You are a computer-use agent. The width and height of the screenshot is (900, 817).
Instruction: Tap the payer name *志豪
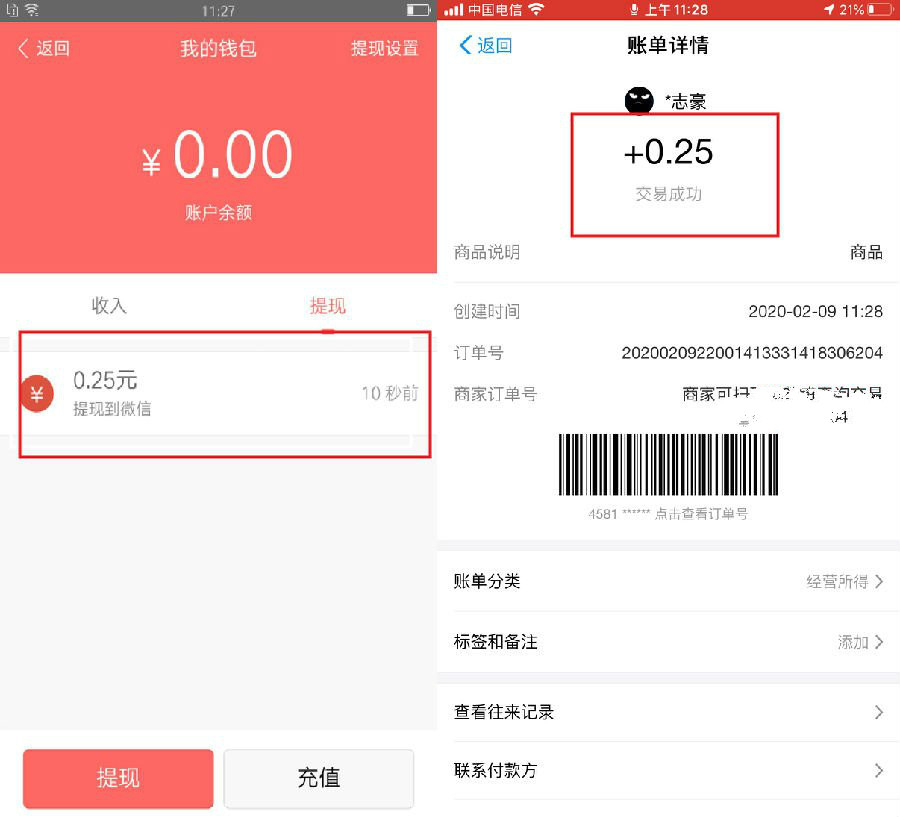point(685,102)
